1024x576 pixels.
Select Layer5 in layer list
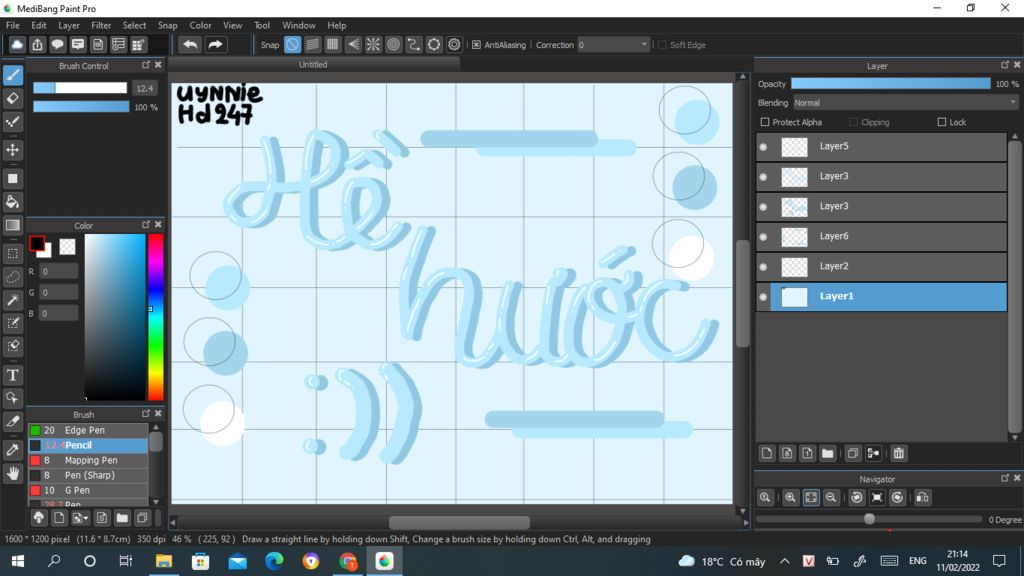click(x=882, y=146)
